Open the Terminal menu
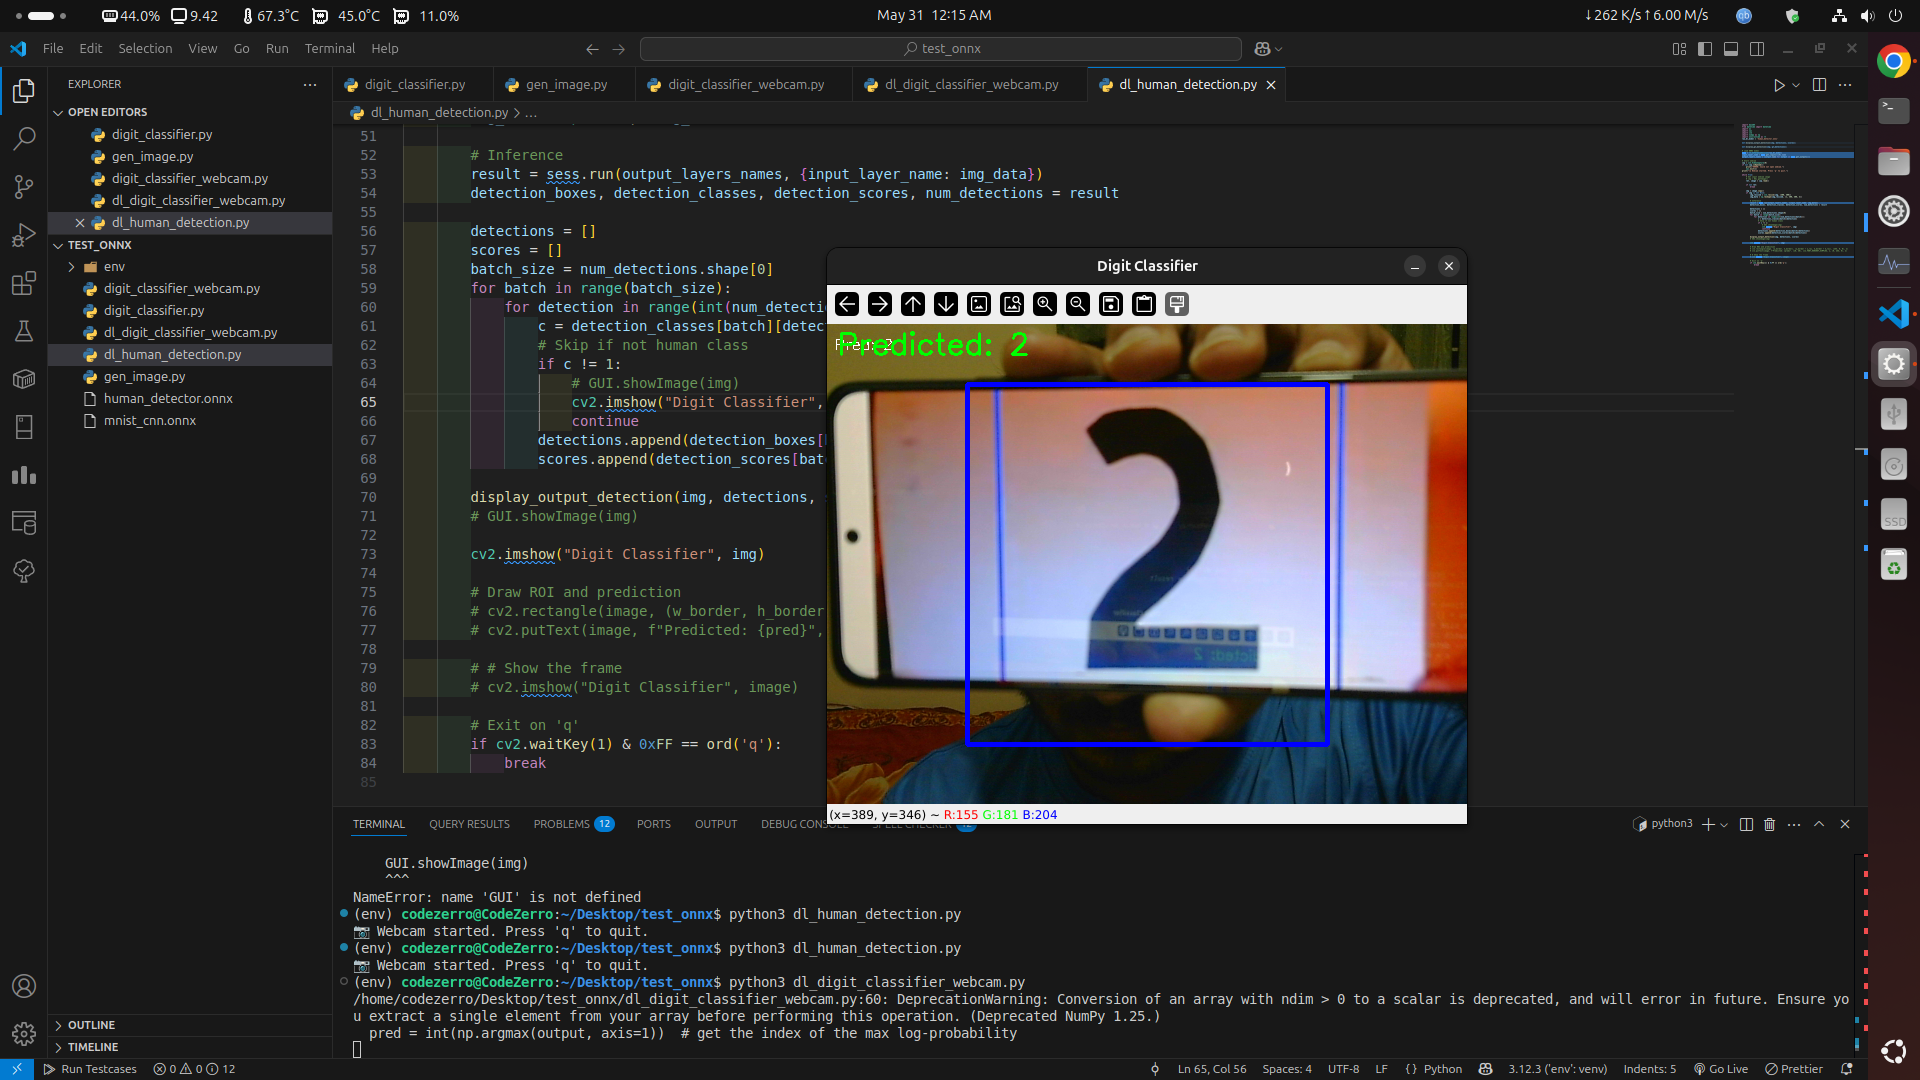This screenshot has height=1080, width=1920. [329, 48]
